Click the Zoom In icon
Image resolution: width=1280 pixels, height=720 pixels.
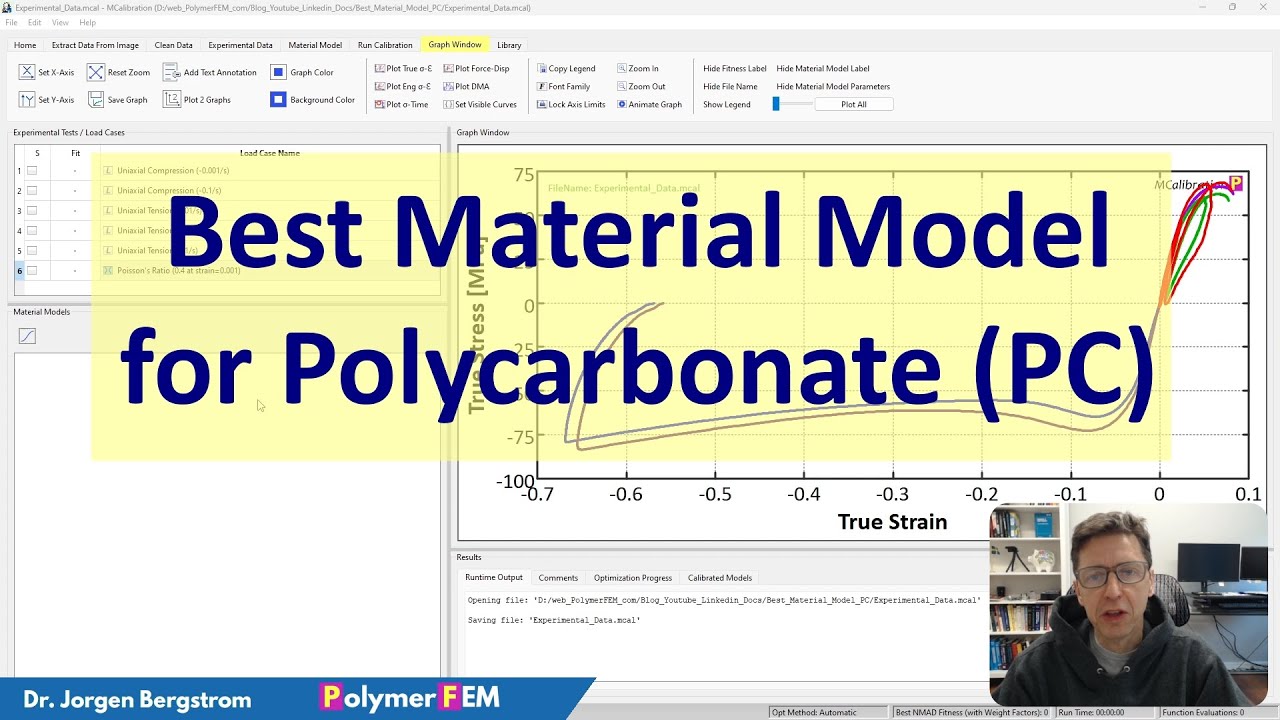622,68
